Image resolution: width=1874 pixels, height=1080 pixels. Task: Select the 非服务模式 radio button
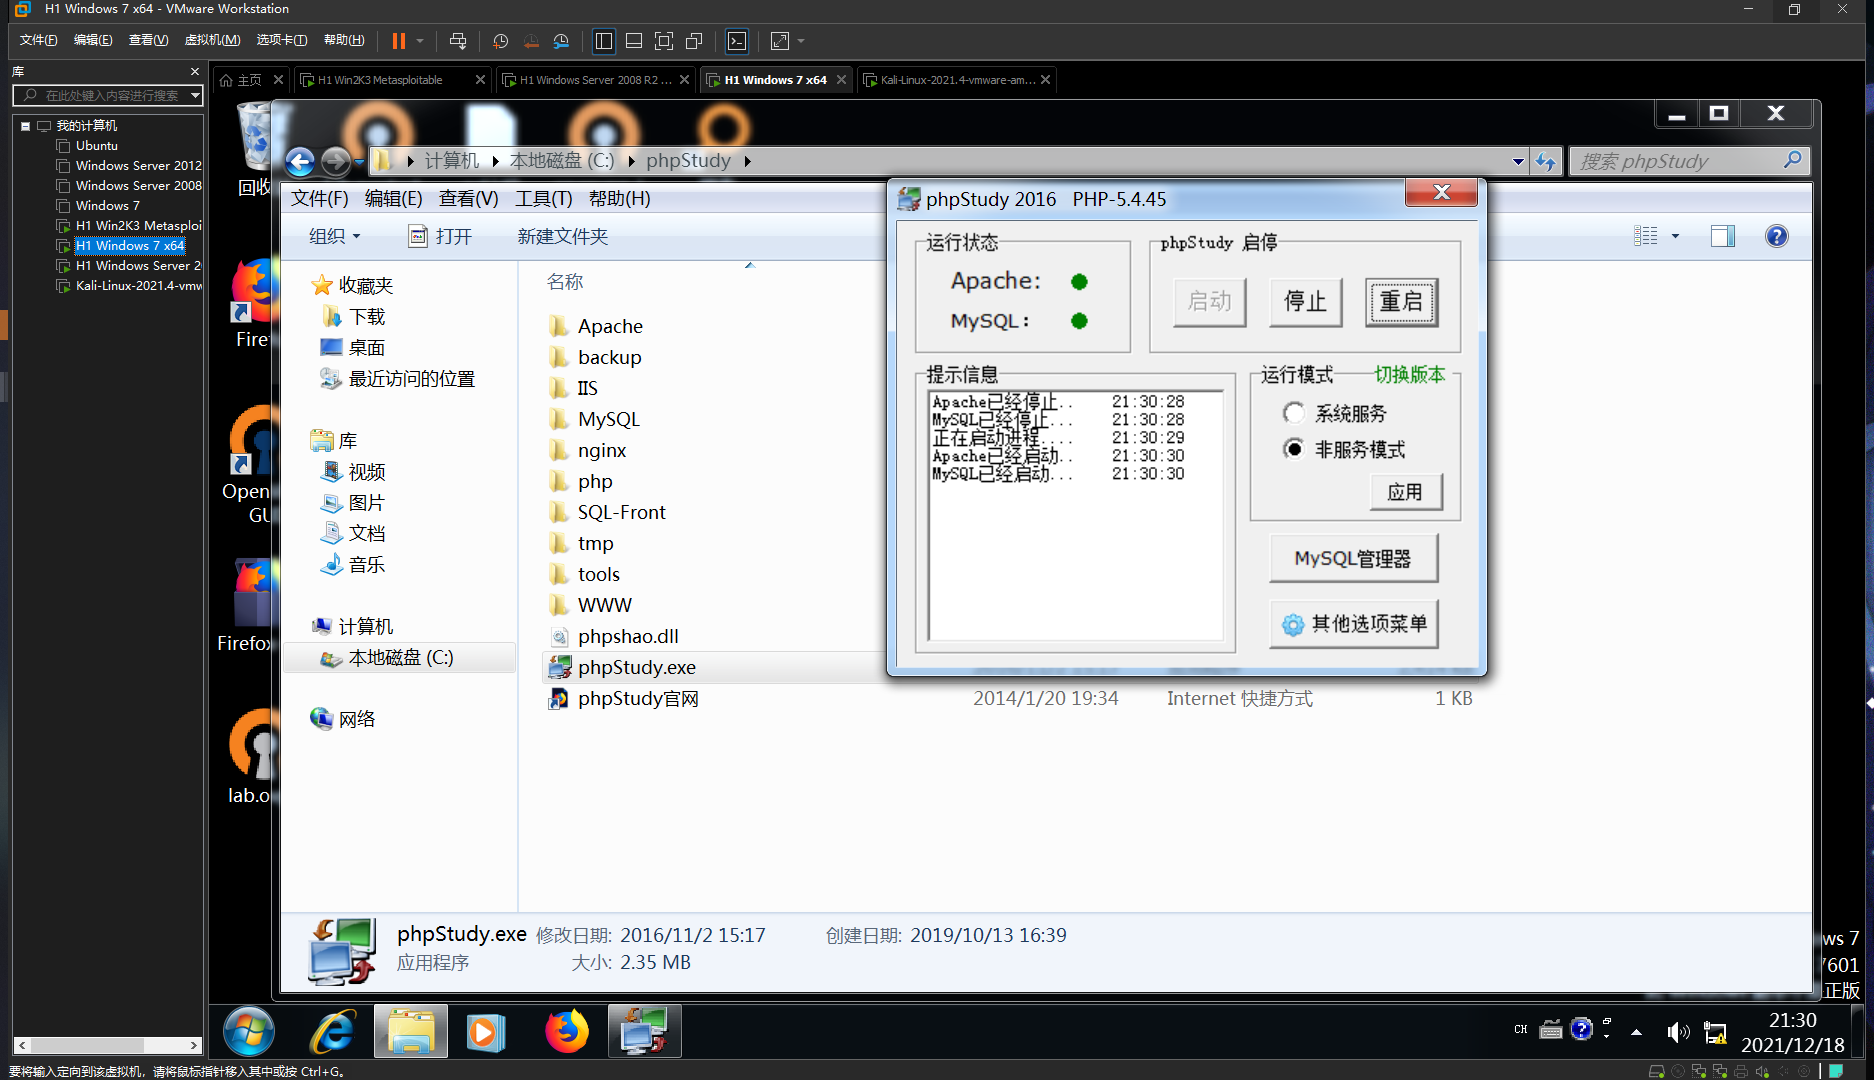click(x=1293, y=449)
